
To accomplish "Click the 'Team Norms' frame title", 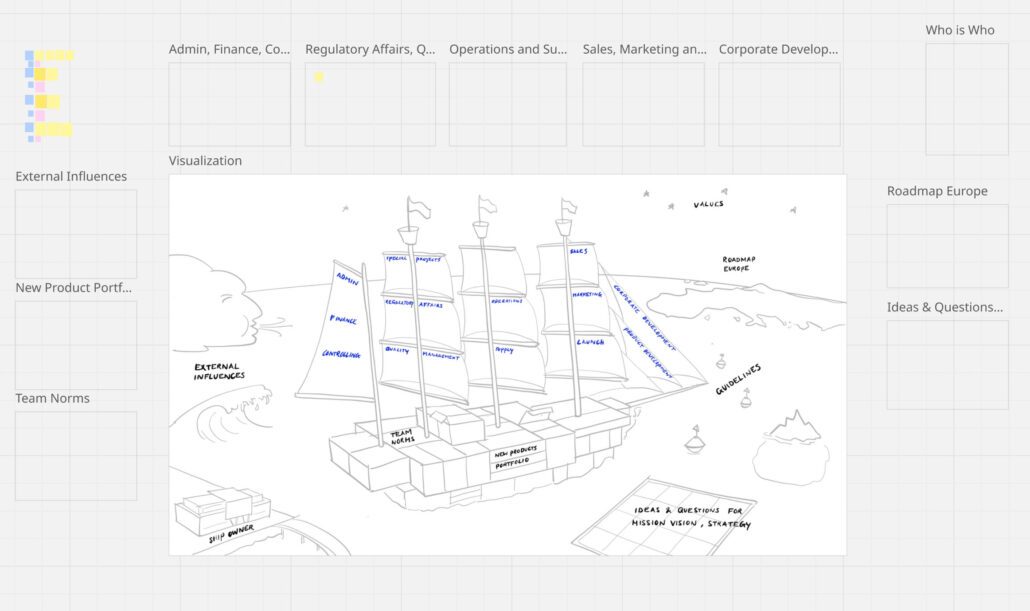I will tap(52, 398).
